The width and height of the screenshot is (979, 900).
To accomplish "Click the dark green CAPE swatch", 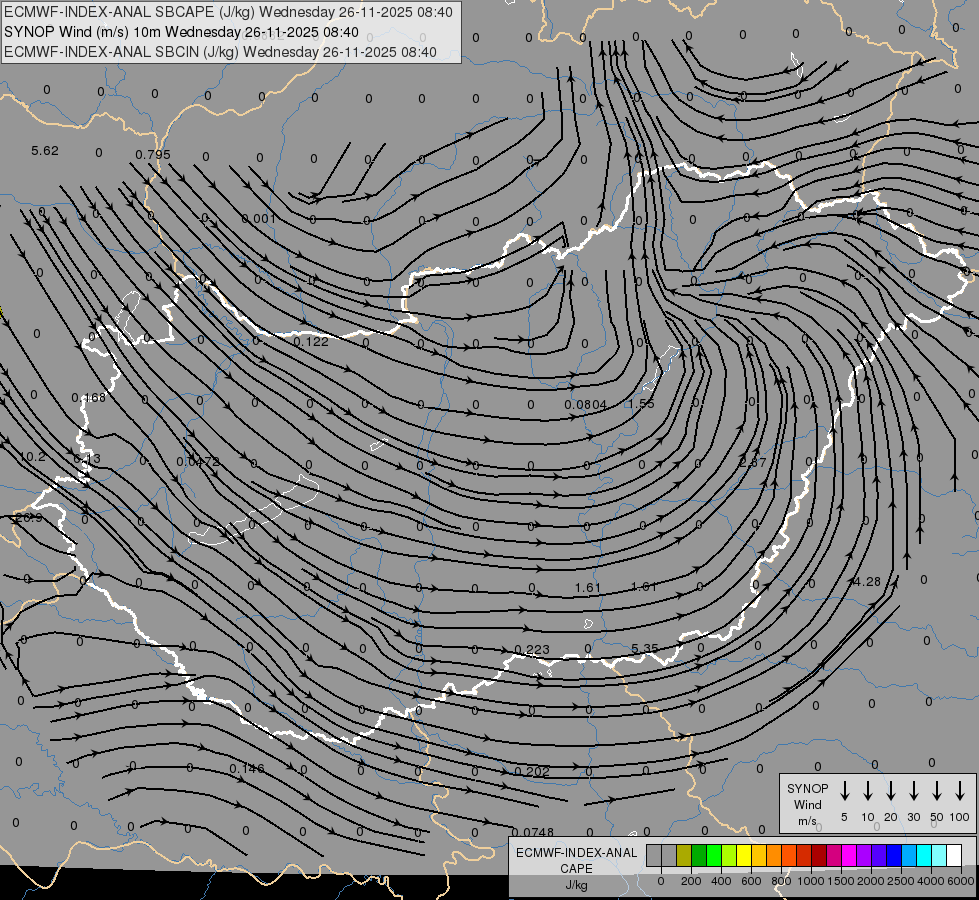I will [699, 855].
